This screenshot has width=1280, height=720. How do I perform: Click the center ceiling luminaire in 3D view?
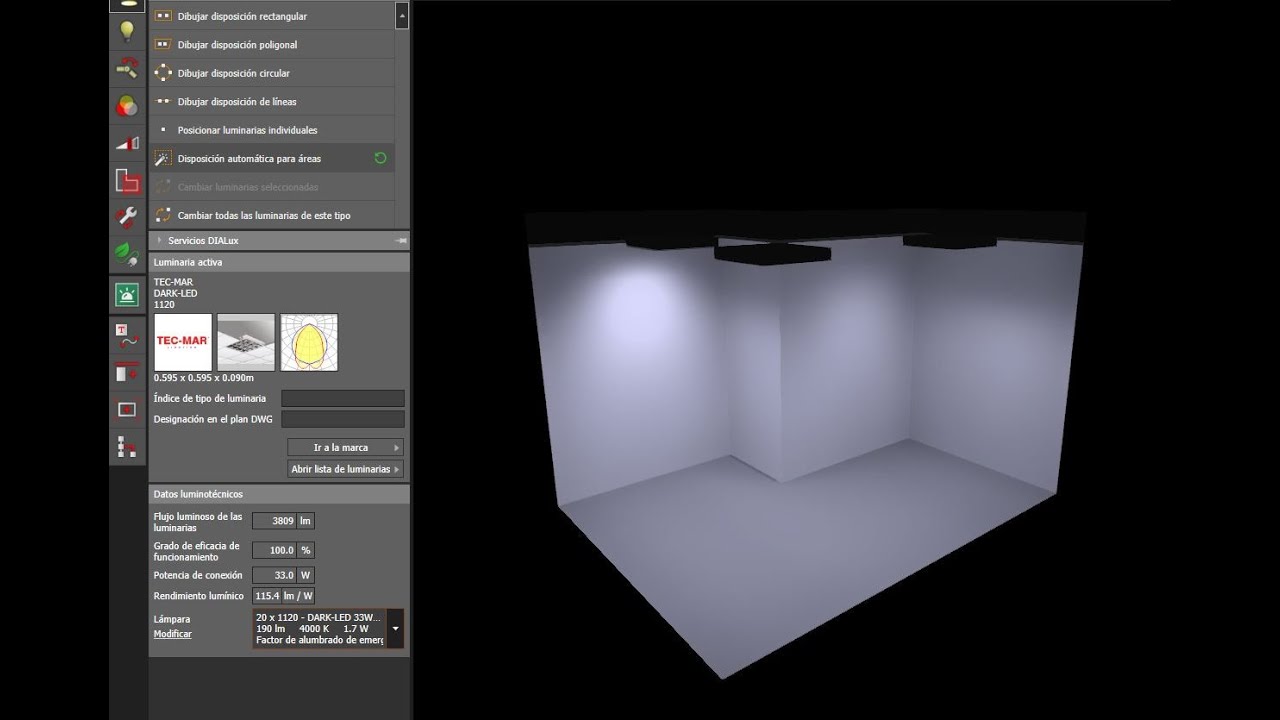click(x=772, y=252)
